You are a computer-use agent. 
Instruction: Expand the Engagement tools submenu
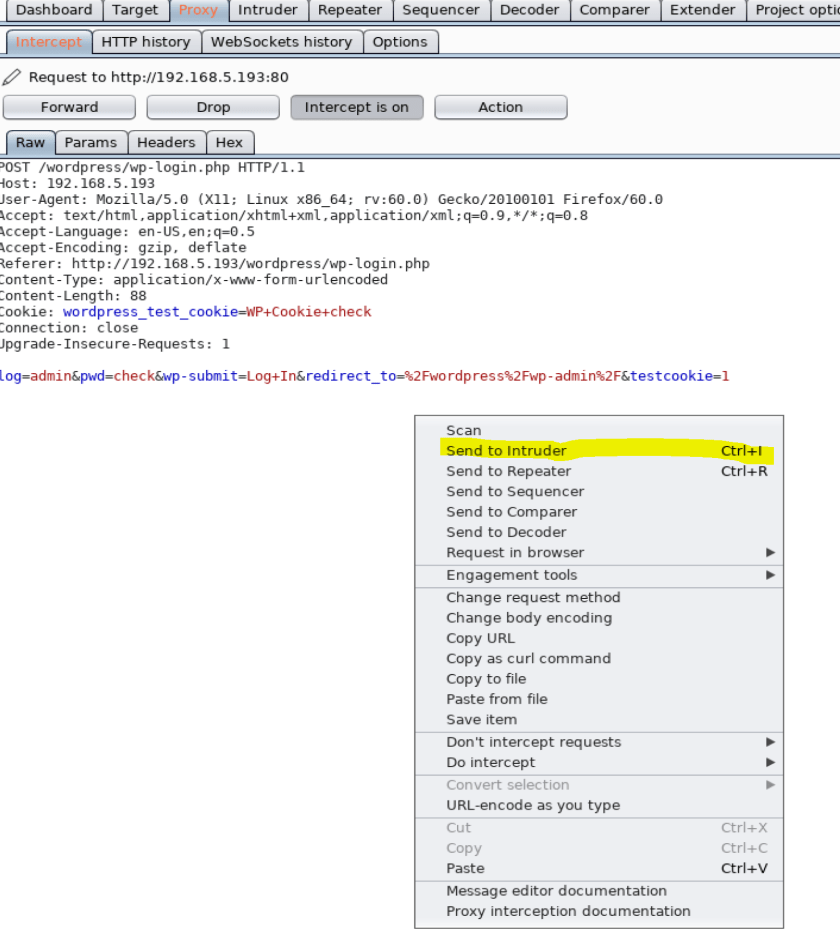[x=511, y=575]
